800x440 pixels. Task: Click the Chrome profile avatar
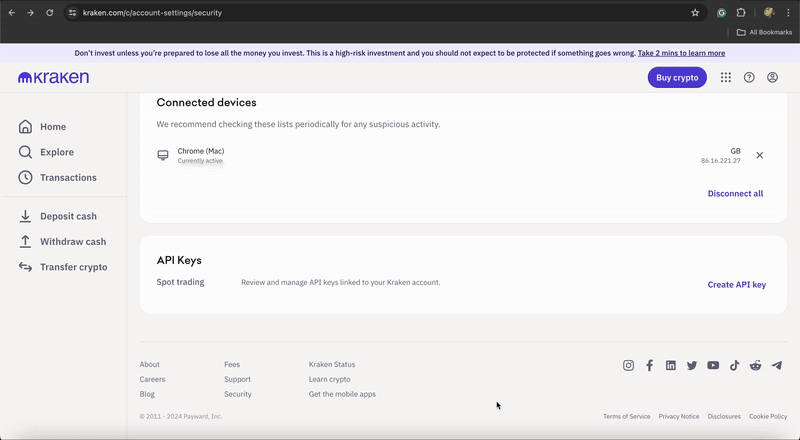(x=769, y=13)
